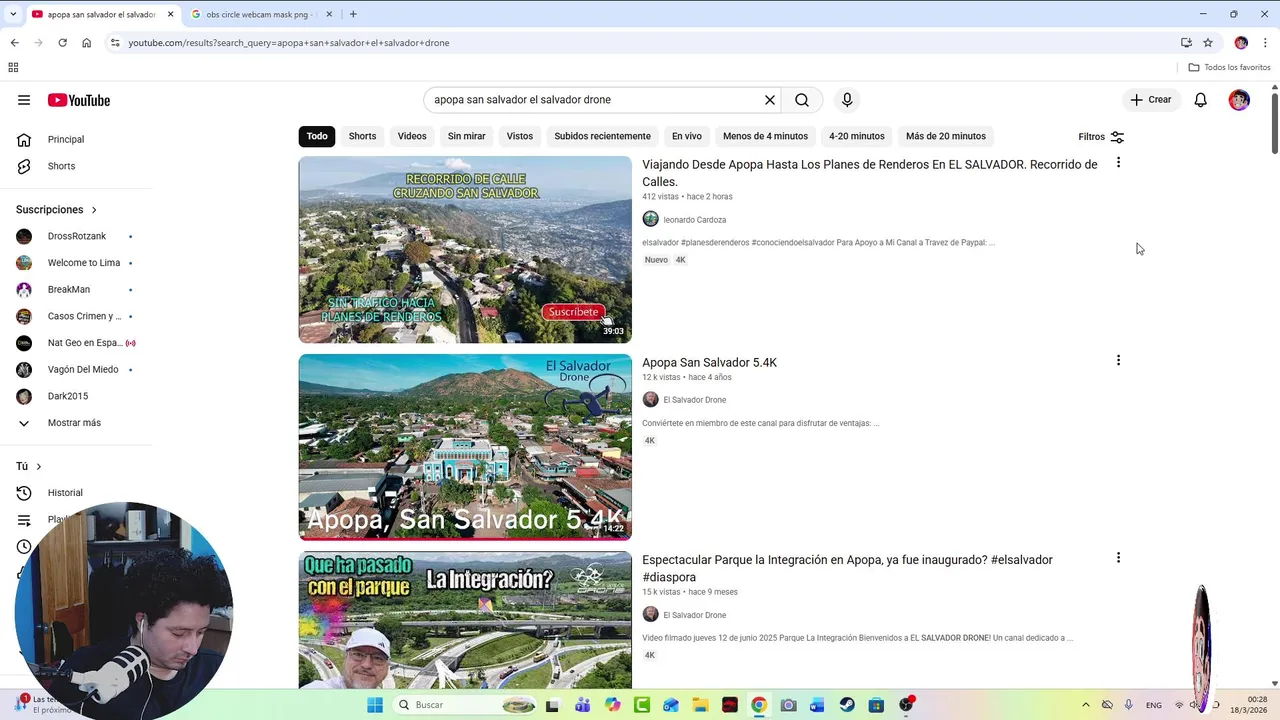
Task: View site information icon in address bar
Action: (115, 43)
